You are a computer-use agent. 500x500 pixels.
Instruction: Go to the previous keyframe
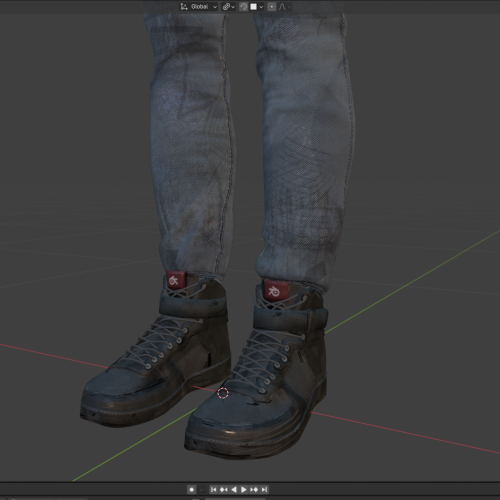[223, 490]
